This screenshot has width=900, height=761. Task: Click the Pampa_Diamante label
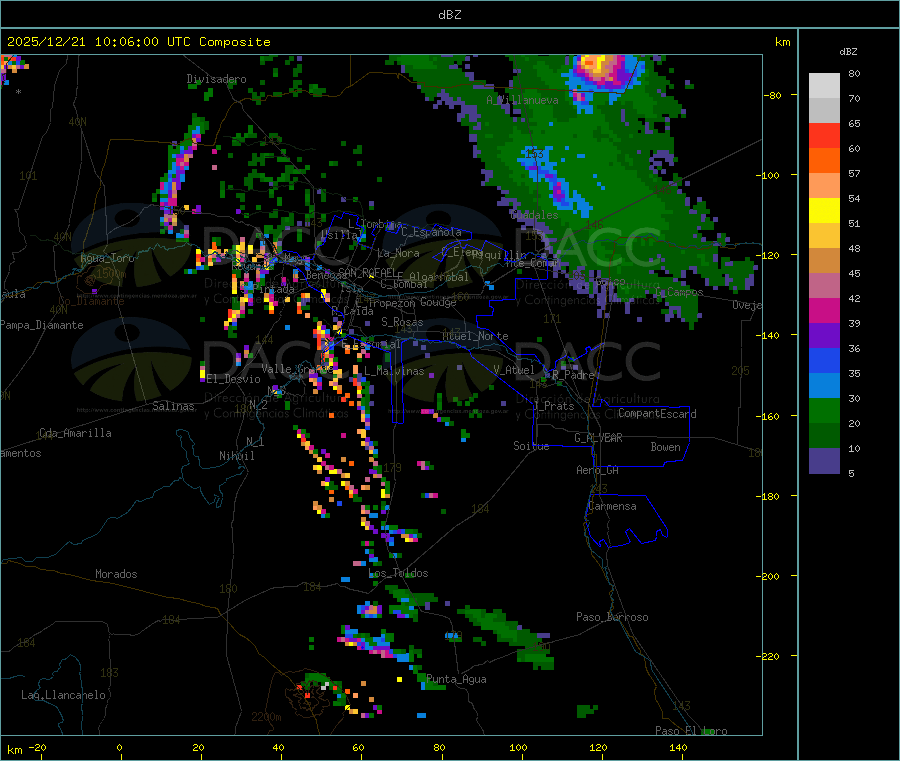(x=42, y=325)
